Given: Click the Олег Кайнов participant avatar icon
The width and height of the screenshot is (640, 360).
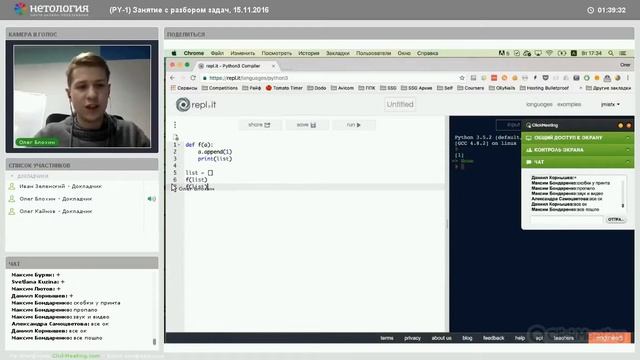Looking at the screenshot, I should tap(12, 211).
